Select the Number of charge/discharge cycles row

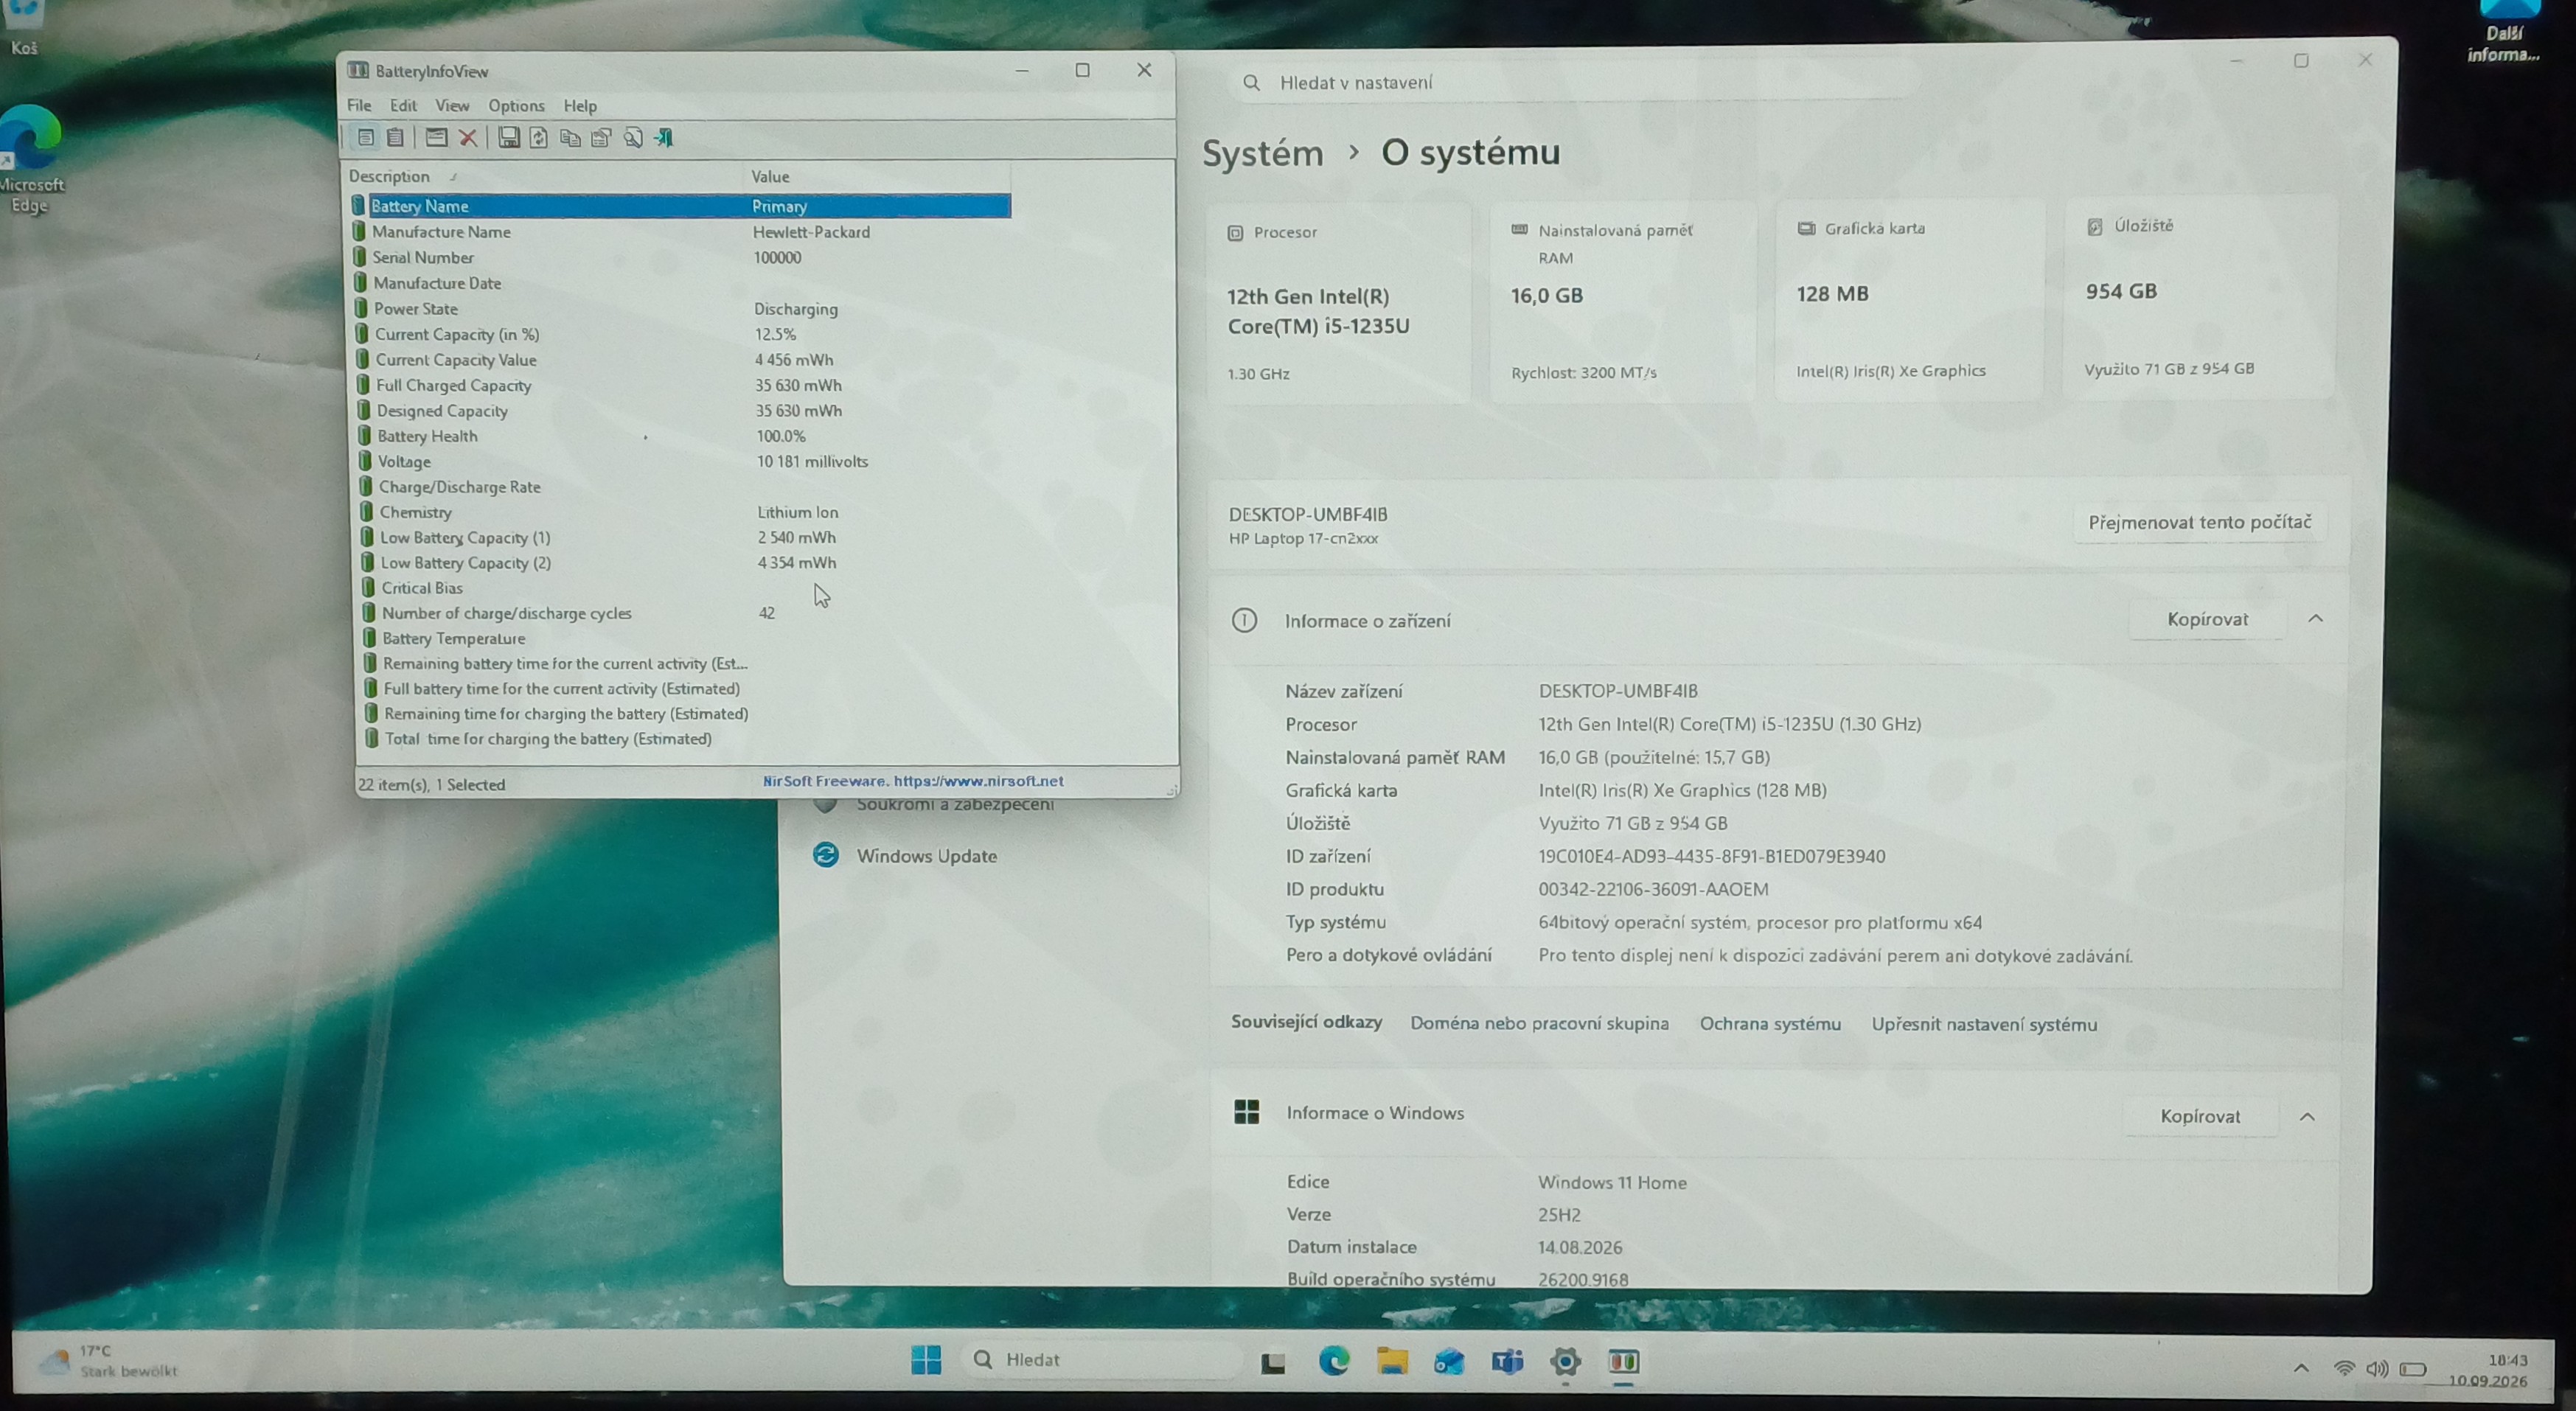687,613
